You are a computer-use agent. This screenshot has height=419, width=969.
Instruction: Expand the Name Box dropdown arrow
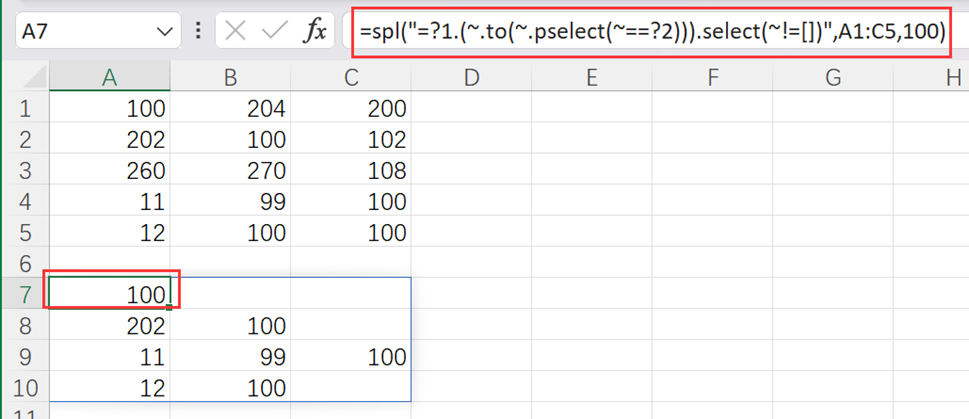[x=165, y=32]
